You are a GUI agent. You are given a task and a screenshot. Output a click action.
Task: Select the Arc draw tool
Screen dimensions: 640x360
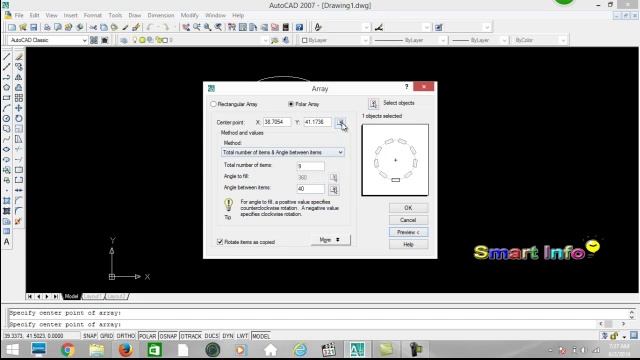(x=7, y=108)
